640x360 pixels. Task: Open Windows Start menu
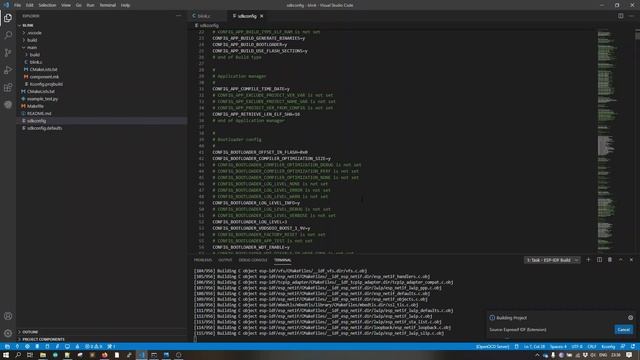pos(6,355)
